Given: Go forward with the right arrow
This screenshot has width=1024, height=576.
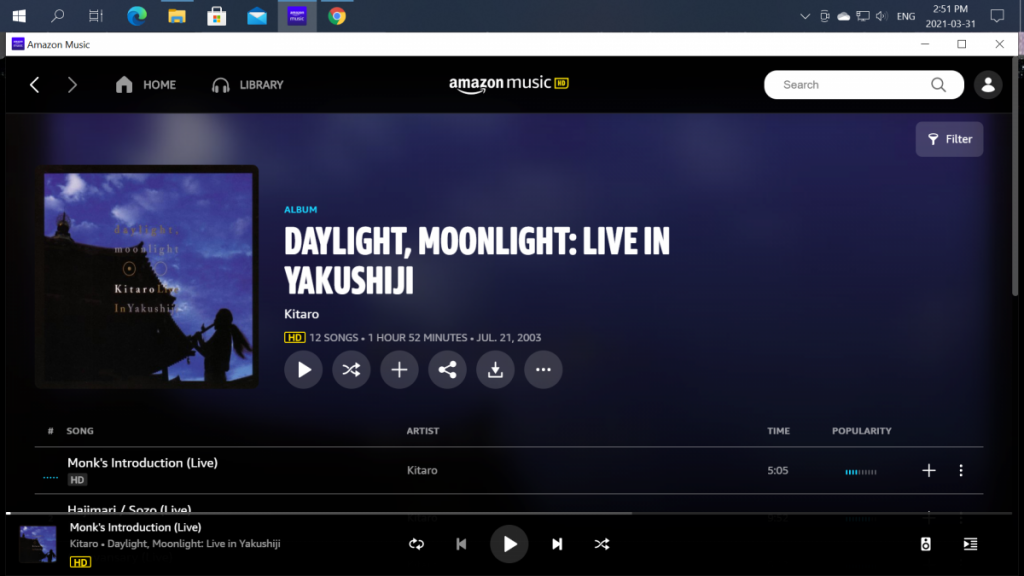Looking at the screenshot, I should click(x=72, y=85).
